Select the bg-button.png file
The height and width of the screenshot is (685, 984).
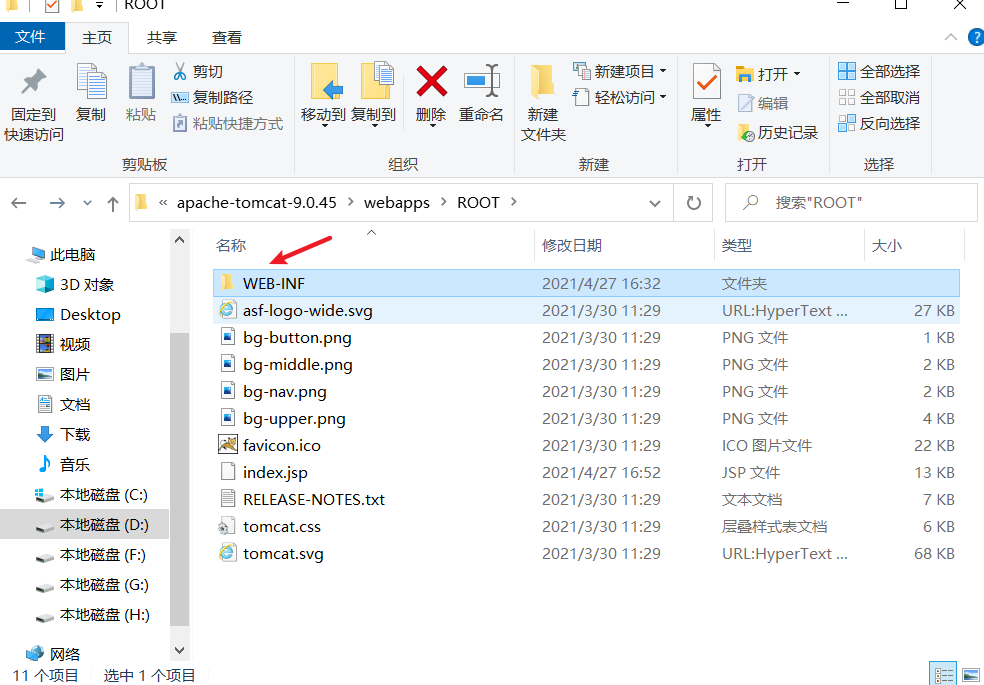tap(586, 337)
